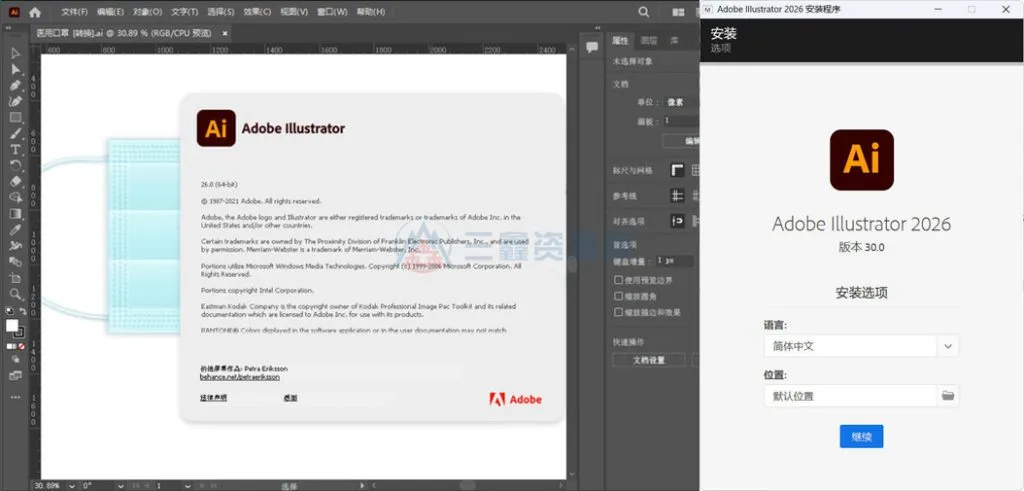Open the 单位 dropdown showing 像素

681,102
